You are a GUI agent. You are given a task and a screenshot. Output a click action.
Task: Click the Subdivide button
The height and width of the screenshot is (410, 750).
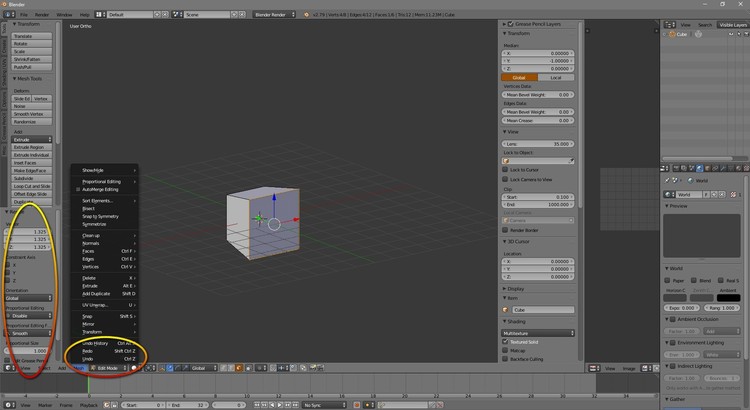point(32,178)
